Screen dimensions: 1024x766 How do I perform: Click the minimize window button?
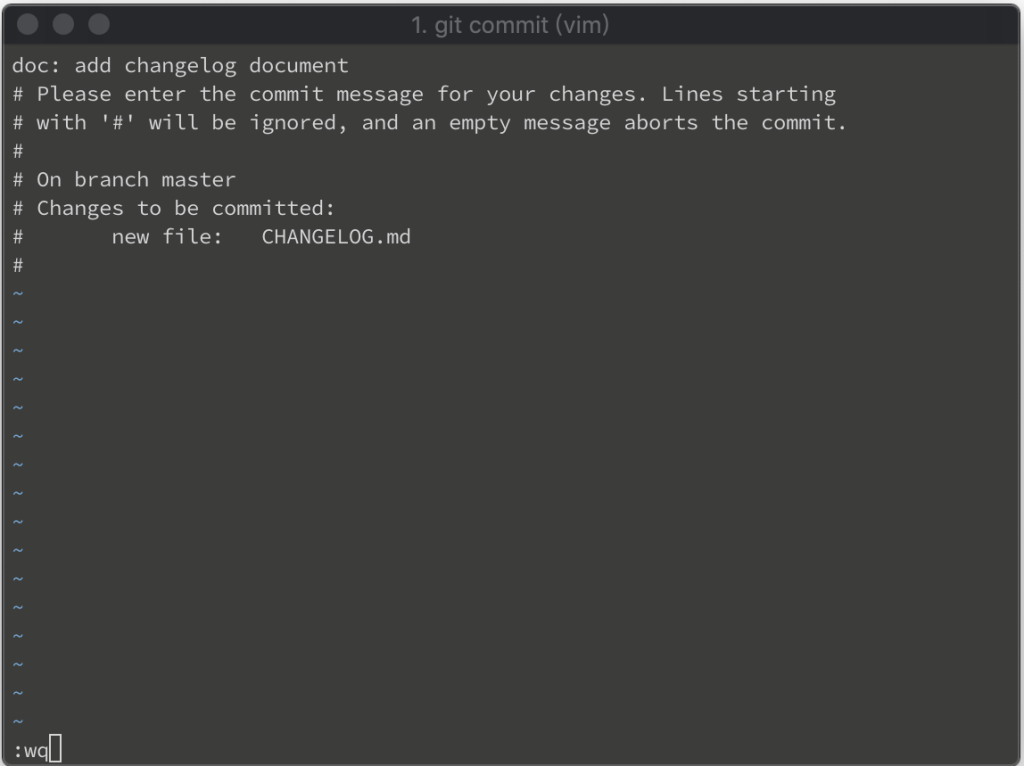[63, 24]
